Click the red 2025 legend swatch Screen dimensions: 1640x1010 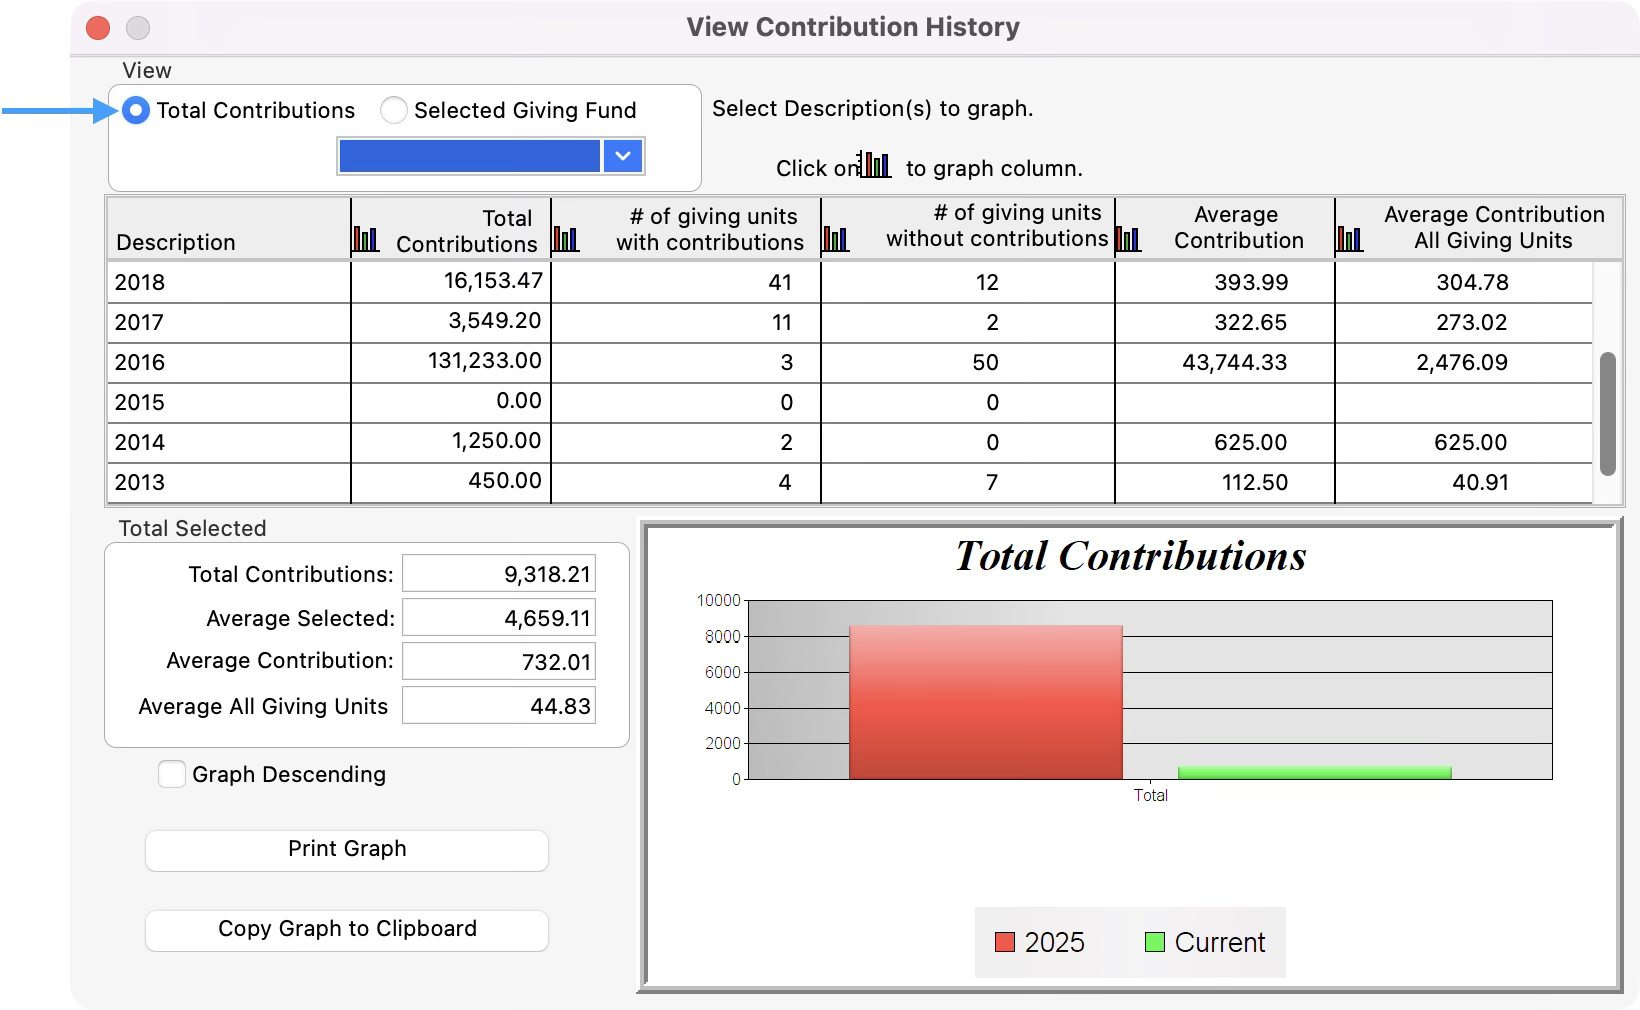point(1005,942)
